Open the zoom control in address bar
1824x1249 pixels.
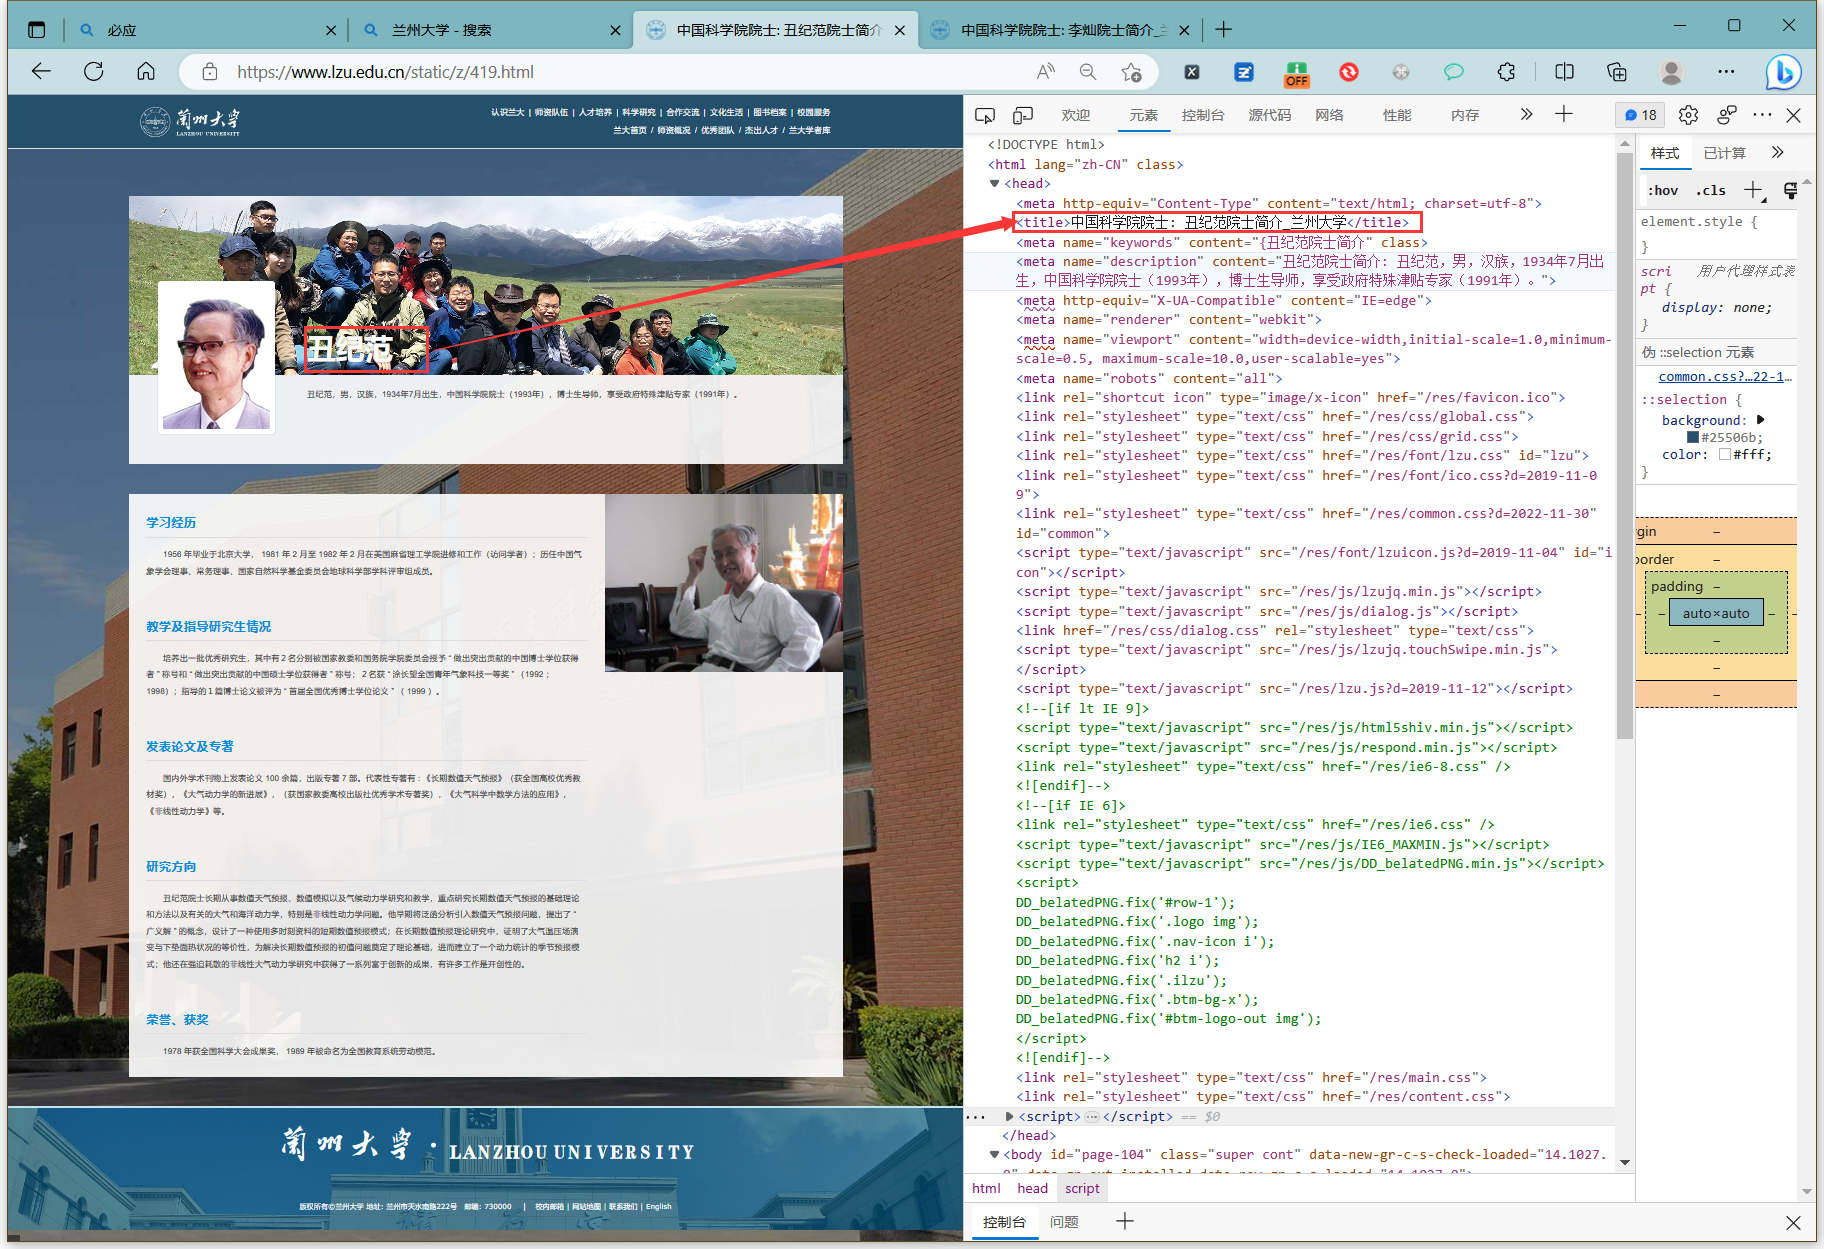(x=1088, y=72)
